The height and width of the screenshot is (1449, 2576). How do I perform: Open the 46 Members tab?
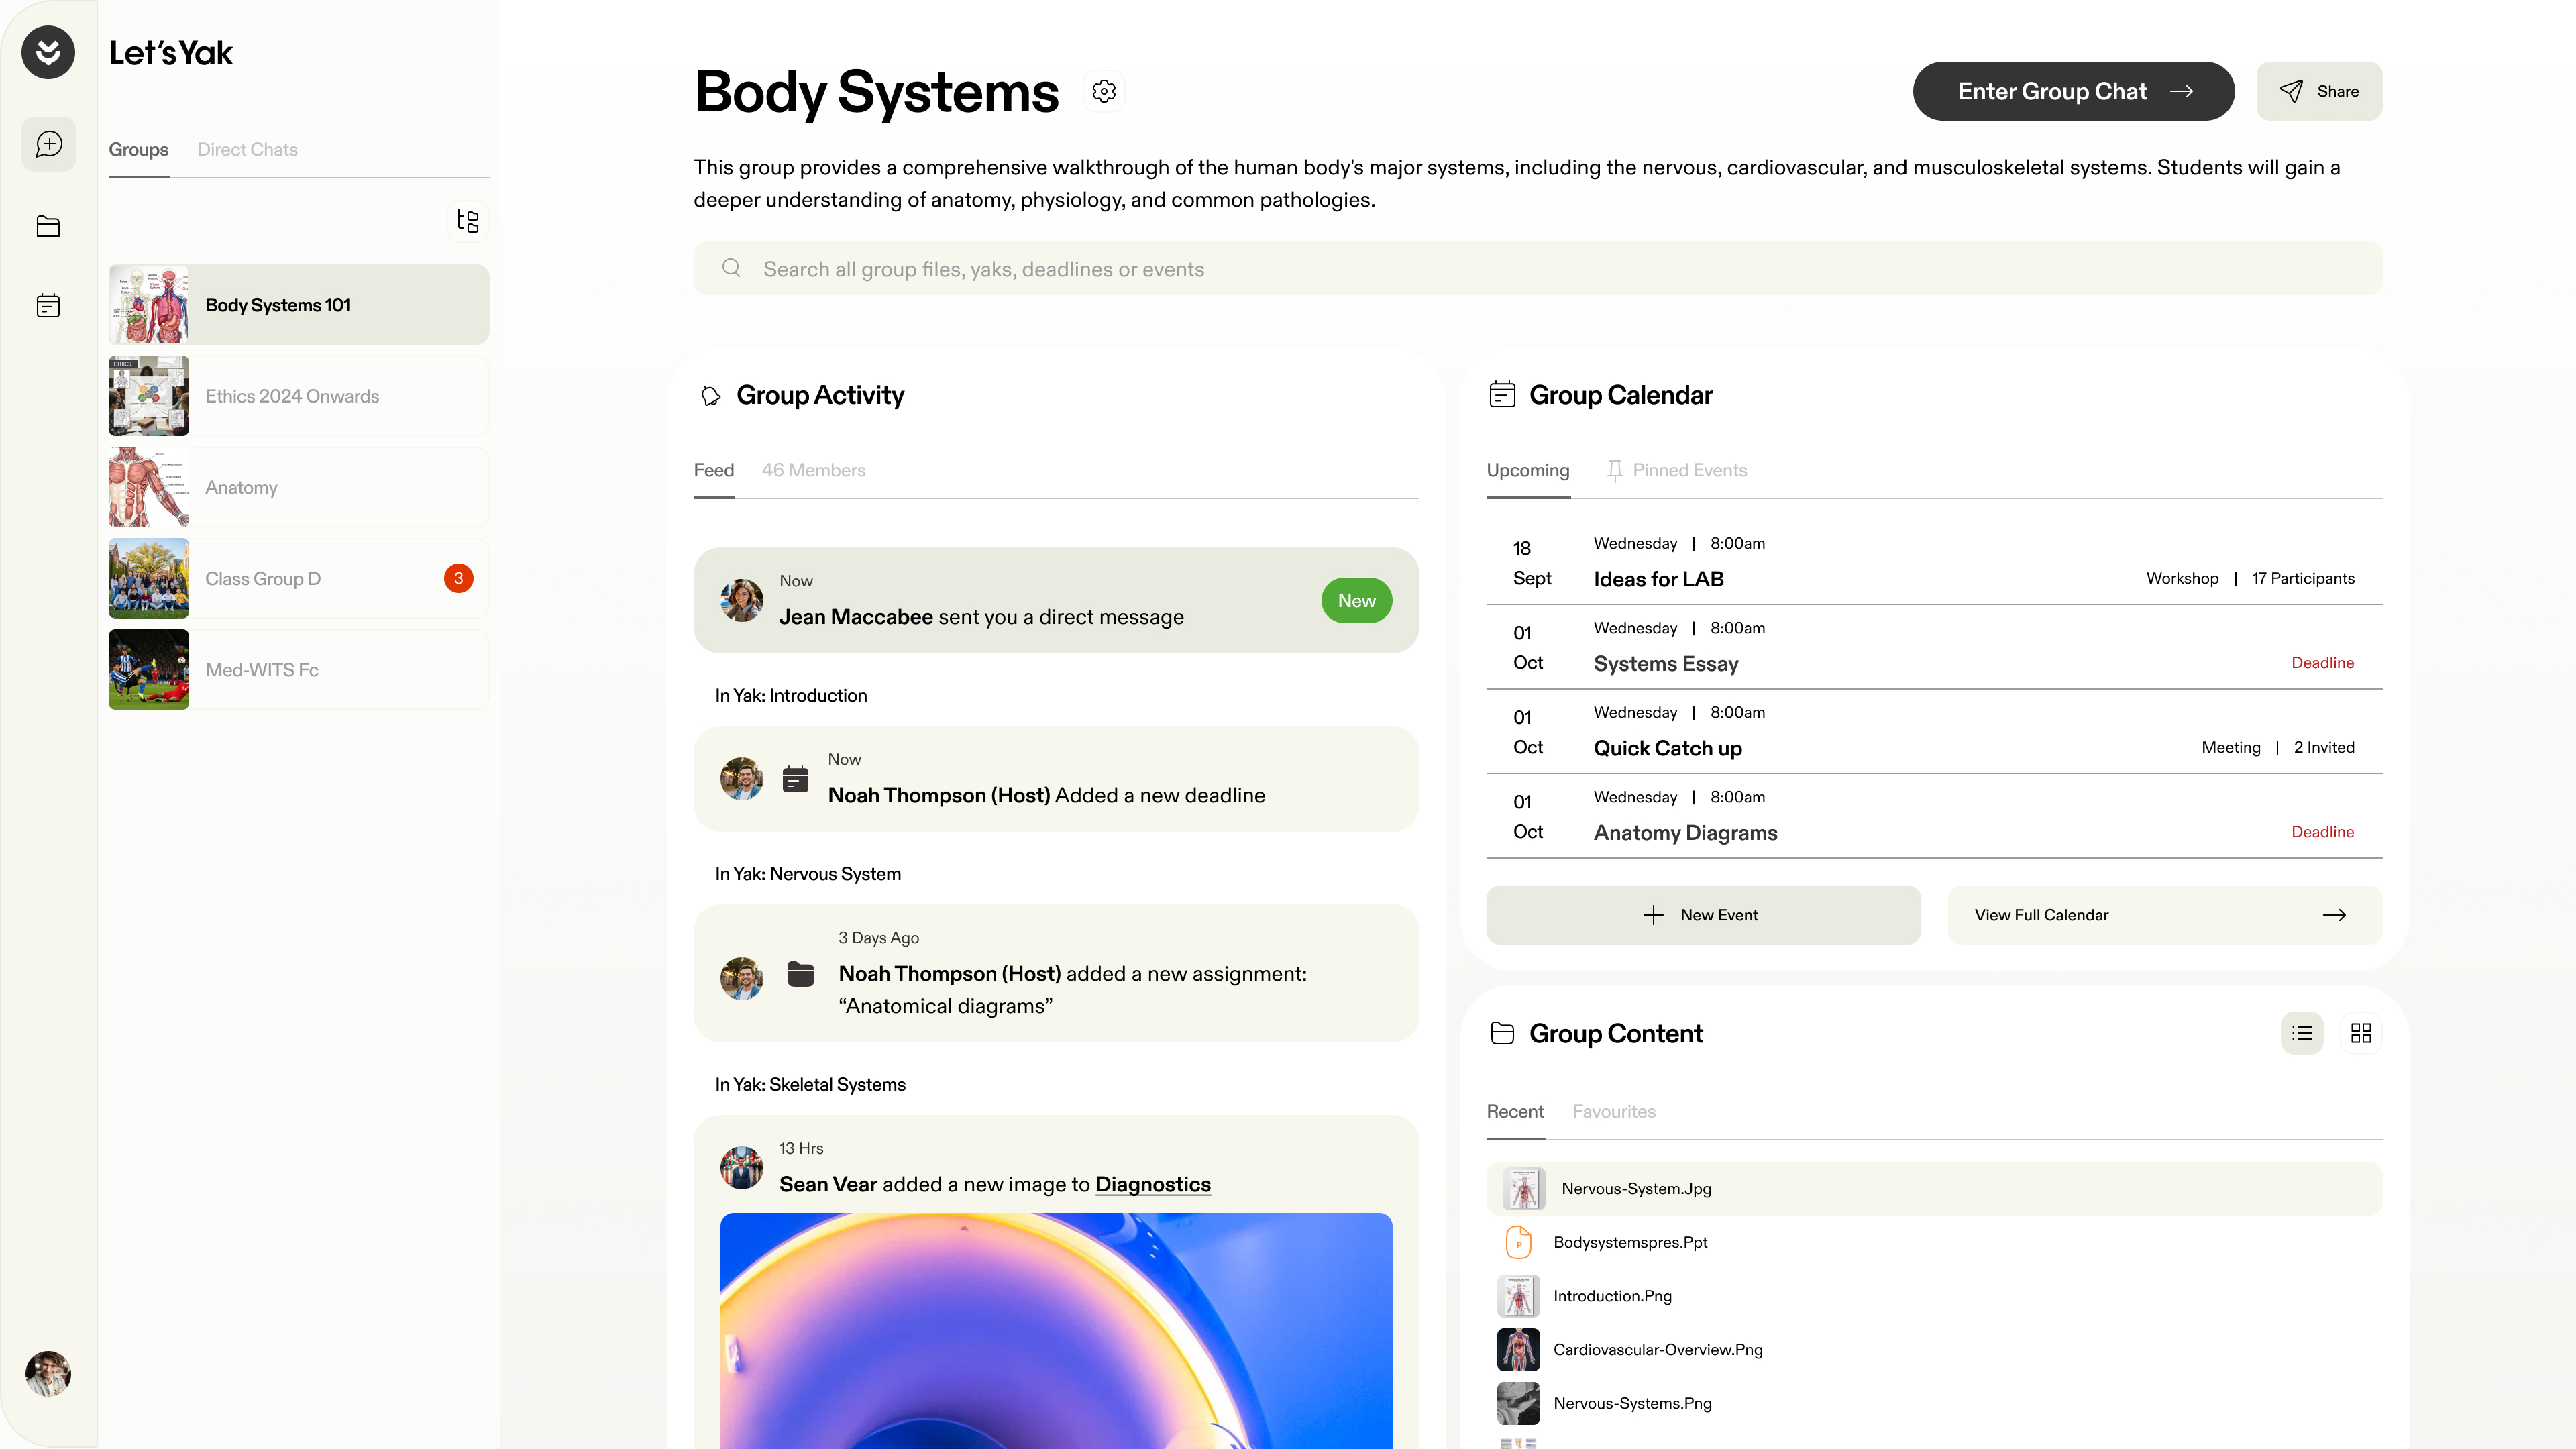[813, 470]
